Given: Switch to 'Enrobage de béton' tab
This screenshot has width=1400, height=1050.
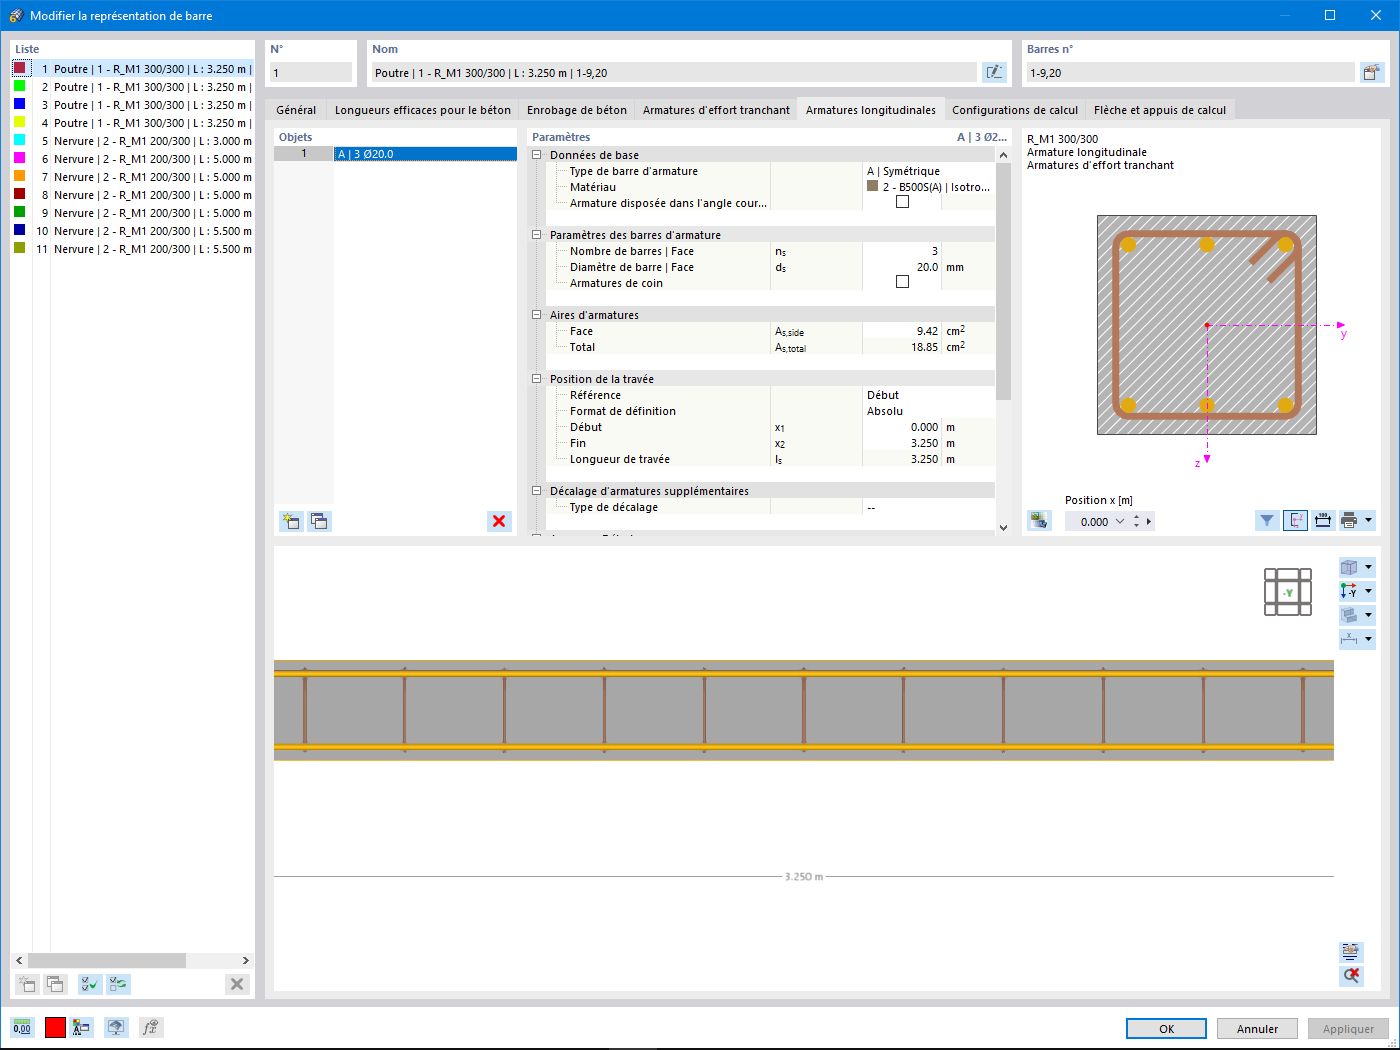Looking at the screenshot, I should 576,110.
